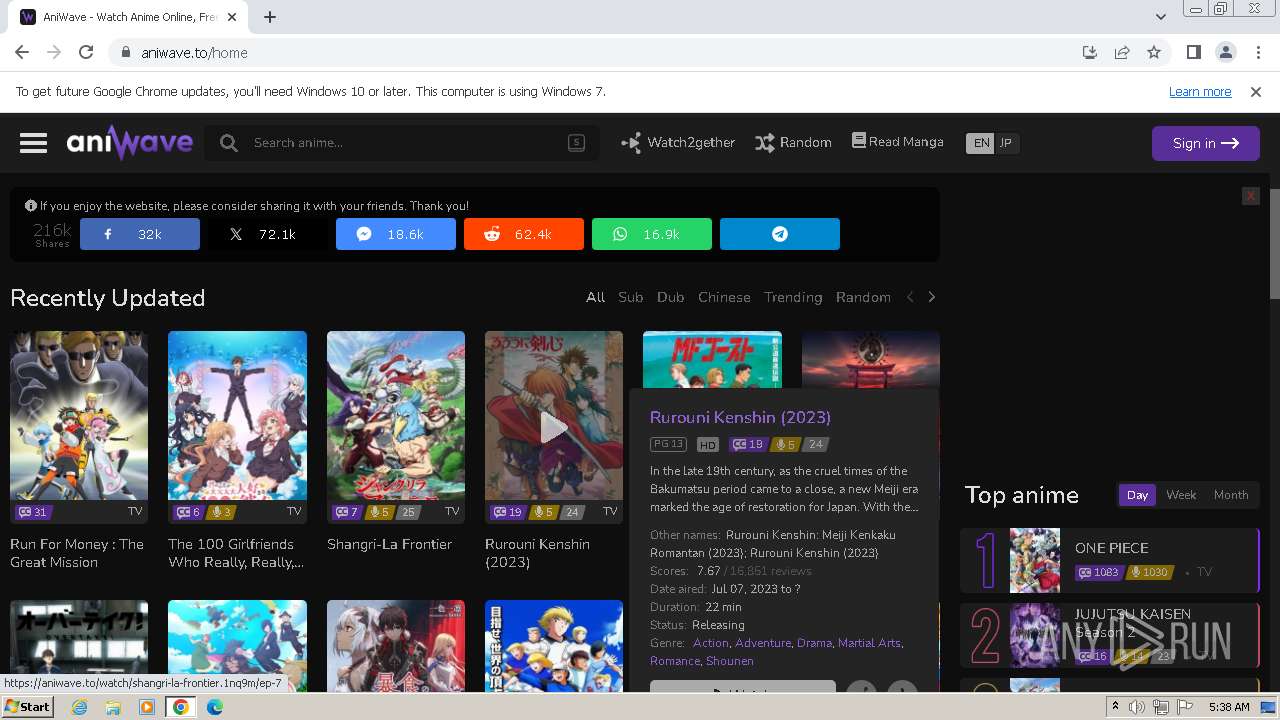Viewport: 1280px width, 720px height.
Task: Select the Dub filter tab
Action: (x=670, y=297)
